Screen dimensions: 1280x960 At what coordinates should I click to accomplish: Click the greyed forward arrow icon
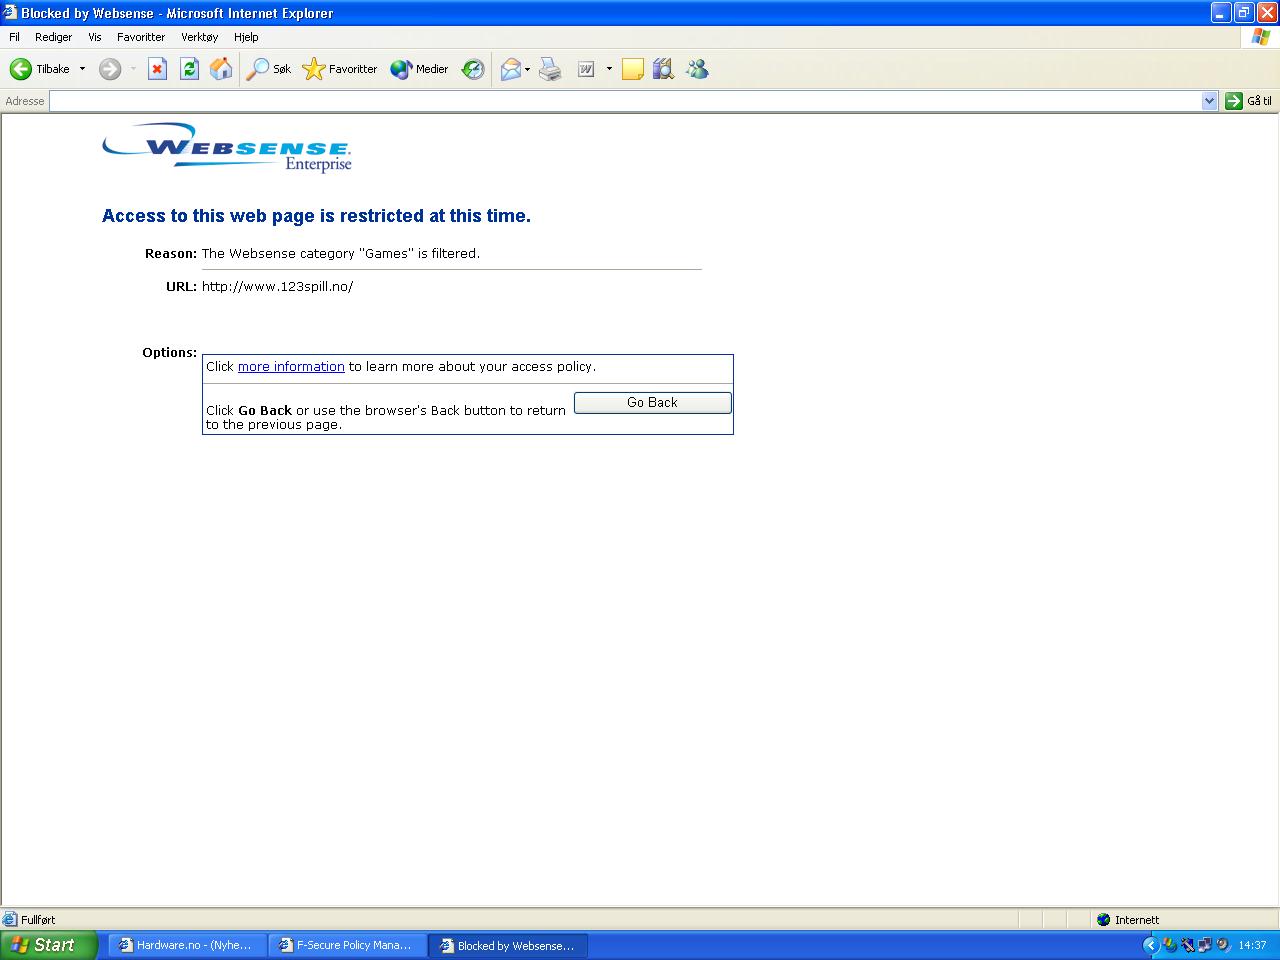(110, 69)
